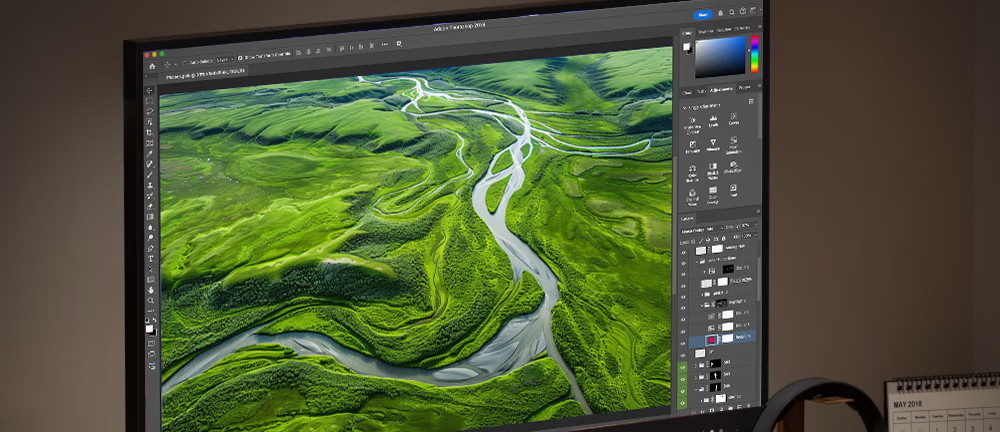Open the Color panel tab
This screenshot has width=1000, height=432.
point(687,33)
